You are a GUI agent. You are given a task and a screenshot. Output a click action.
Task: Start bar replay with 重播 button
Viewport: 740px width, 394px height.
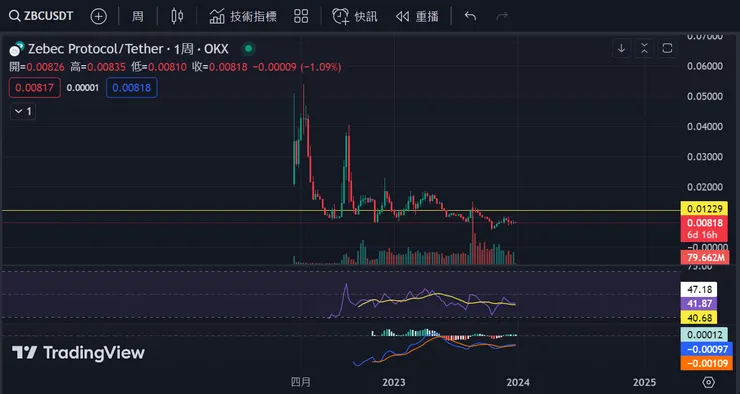(x=417, y=17)
